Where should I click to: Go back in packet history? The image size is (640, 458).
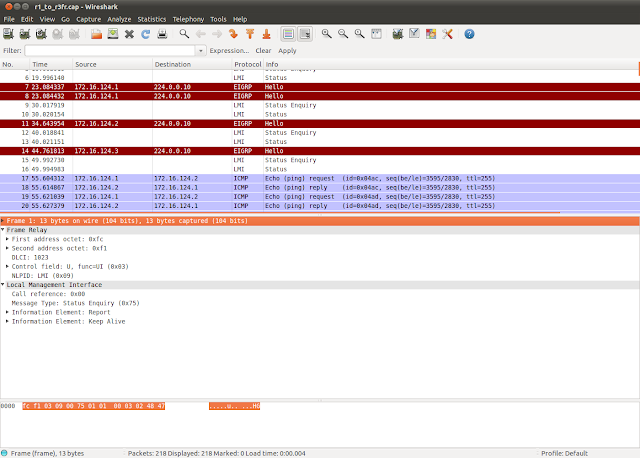click(x=200, y=34)
